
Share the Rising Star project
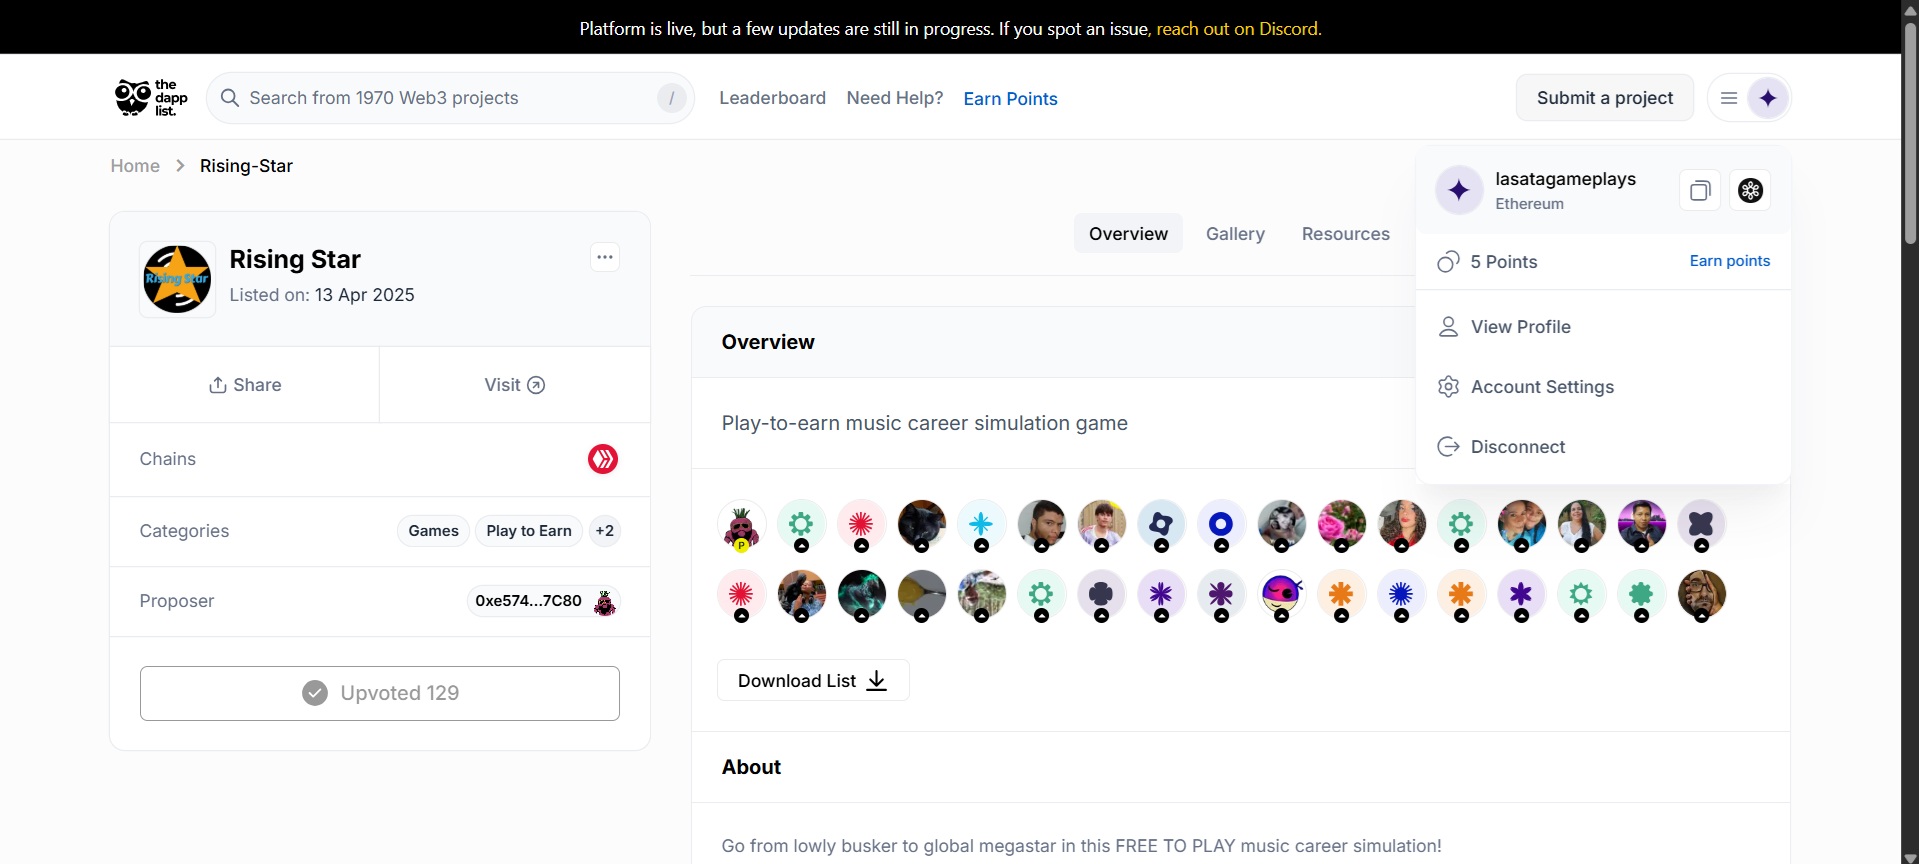click(245, 385)
